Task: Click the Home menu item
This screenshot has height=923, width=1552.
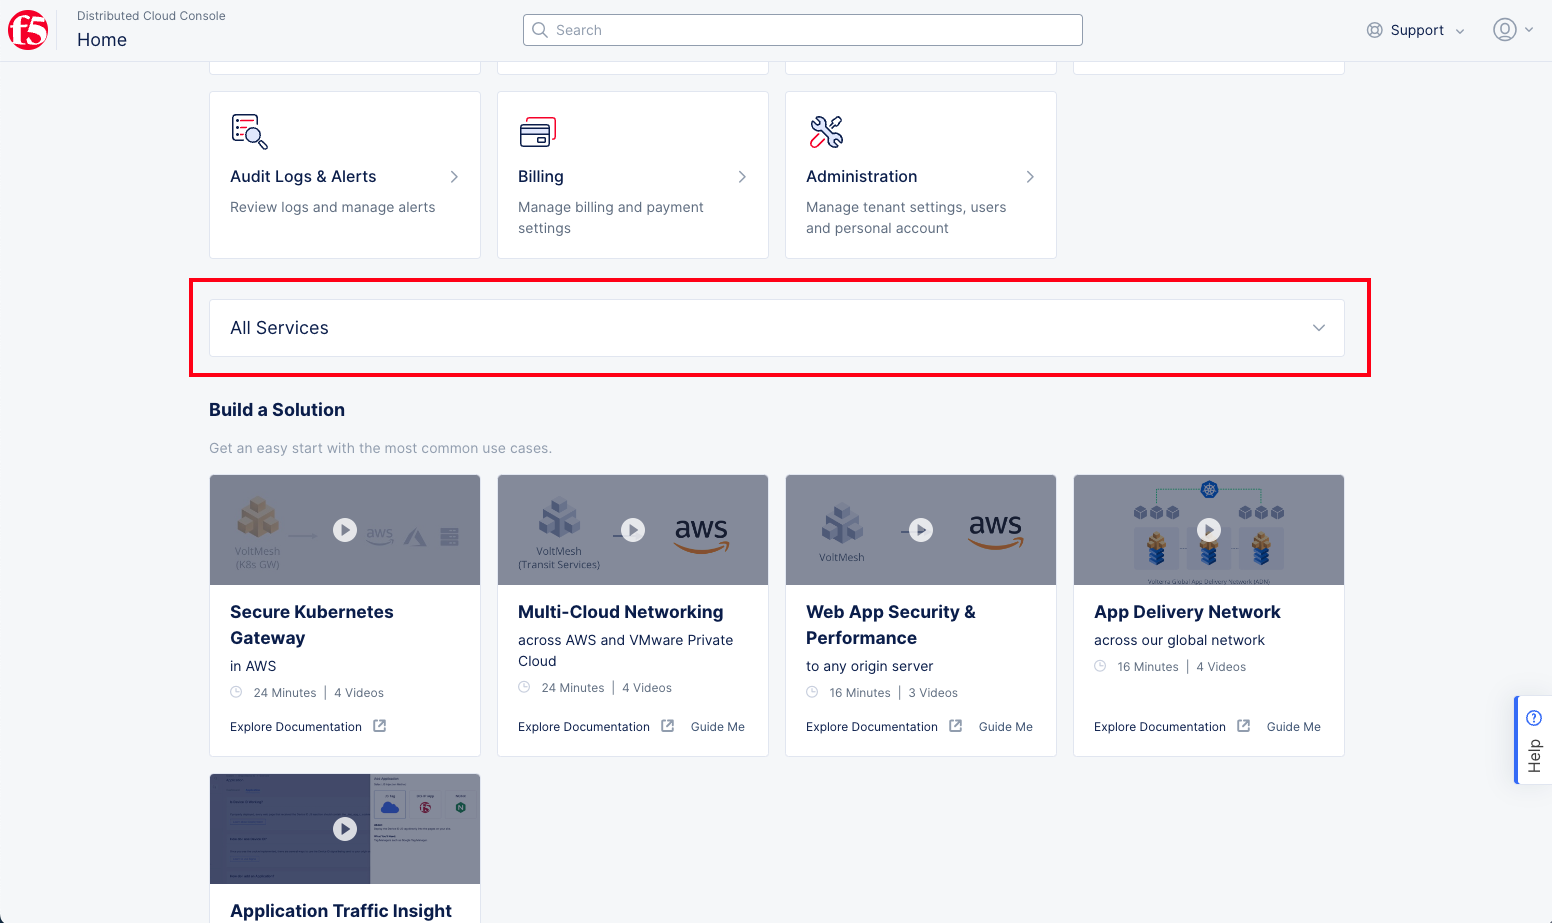Action: [102, 40]
